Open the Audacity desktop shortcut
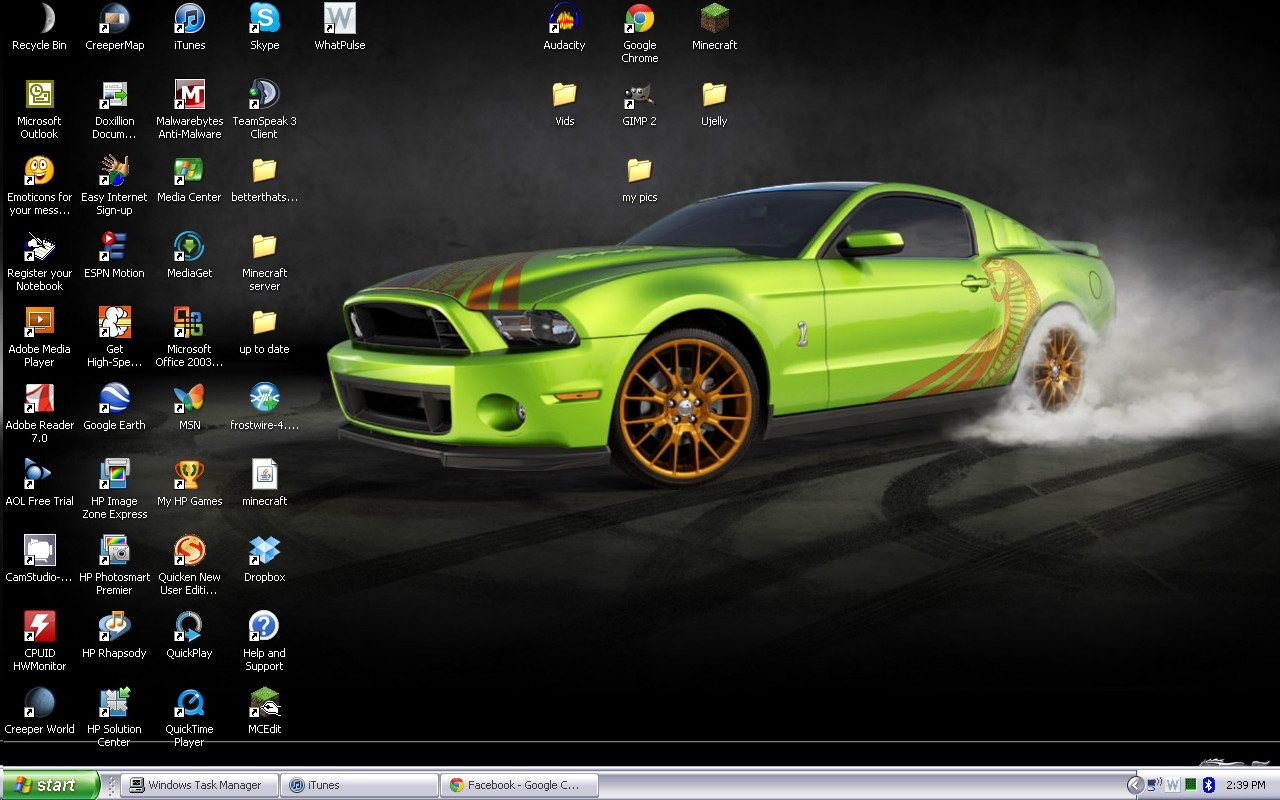Viewport: 1280px width, 800px height. (564, 19)
